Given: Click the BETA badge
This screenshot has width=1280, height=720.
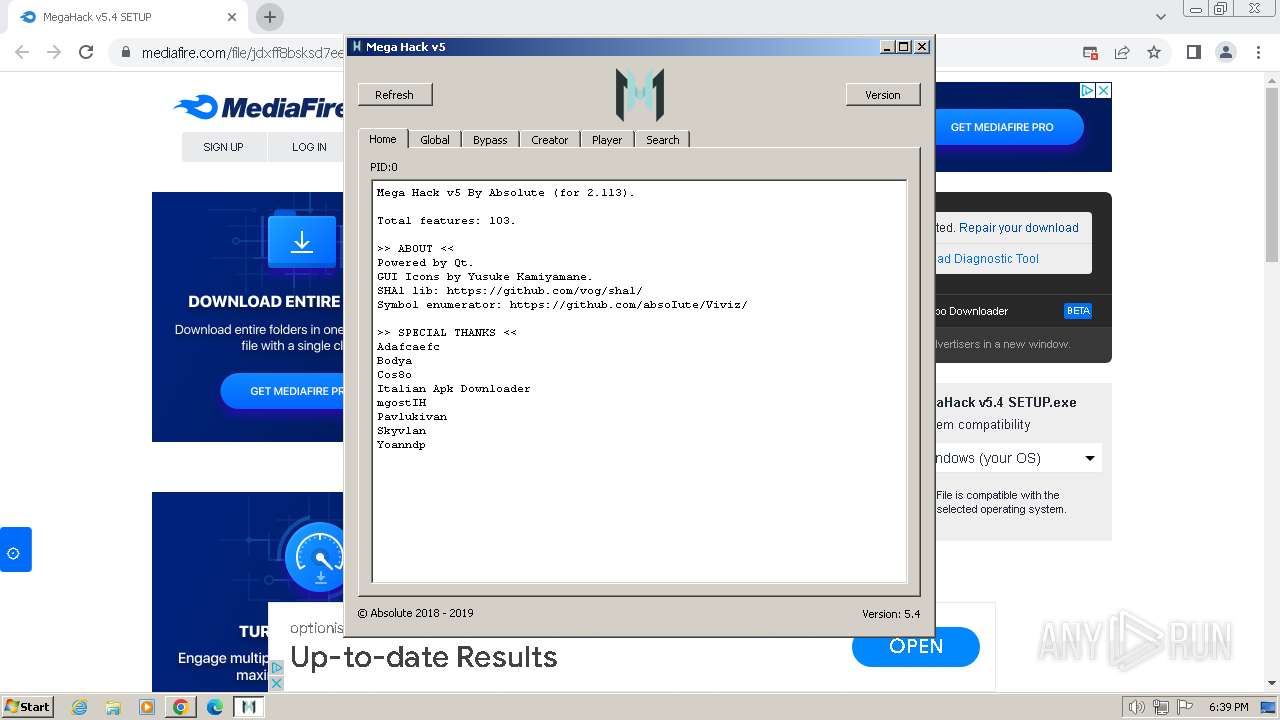Looking at the screenshot, I should (1078, 311).
